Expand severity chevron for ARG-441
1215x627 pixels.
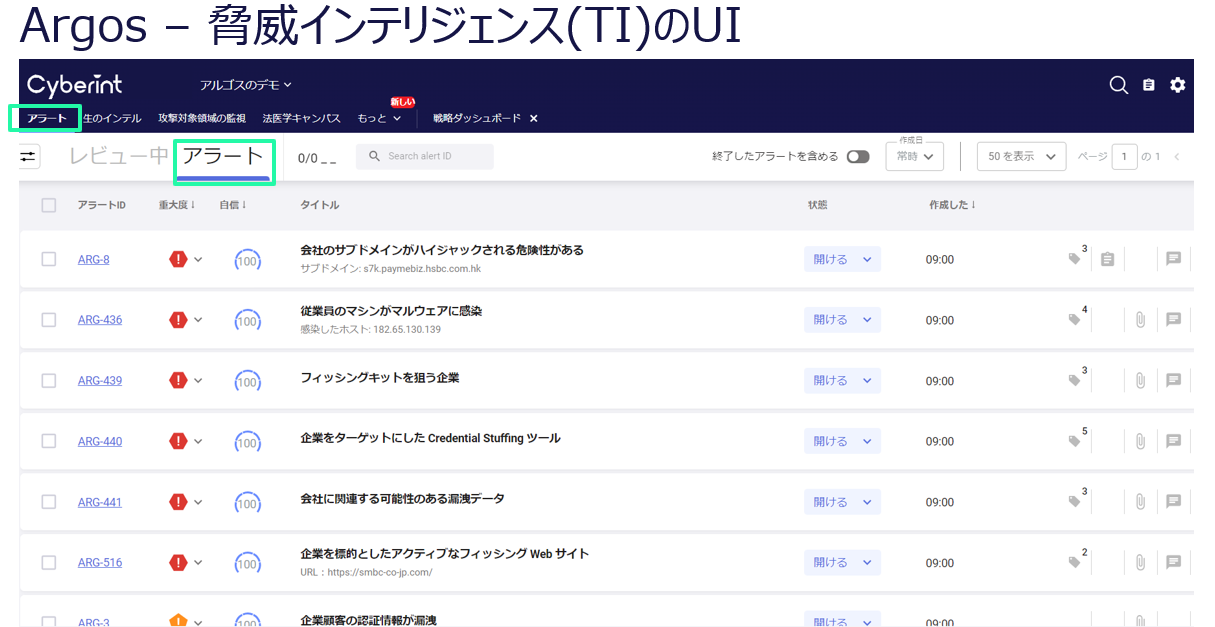tap(198, 501)
